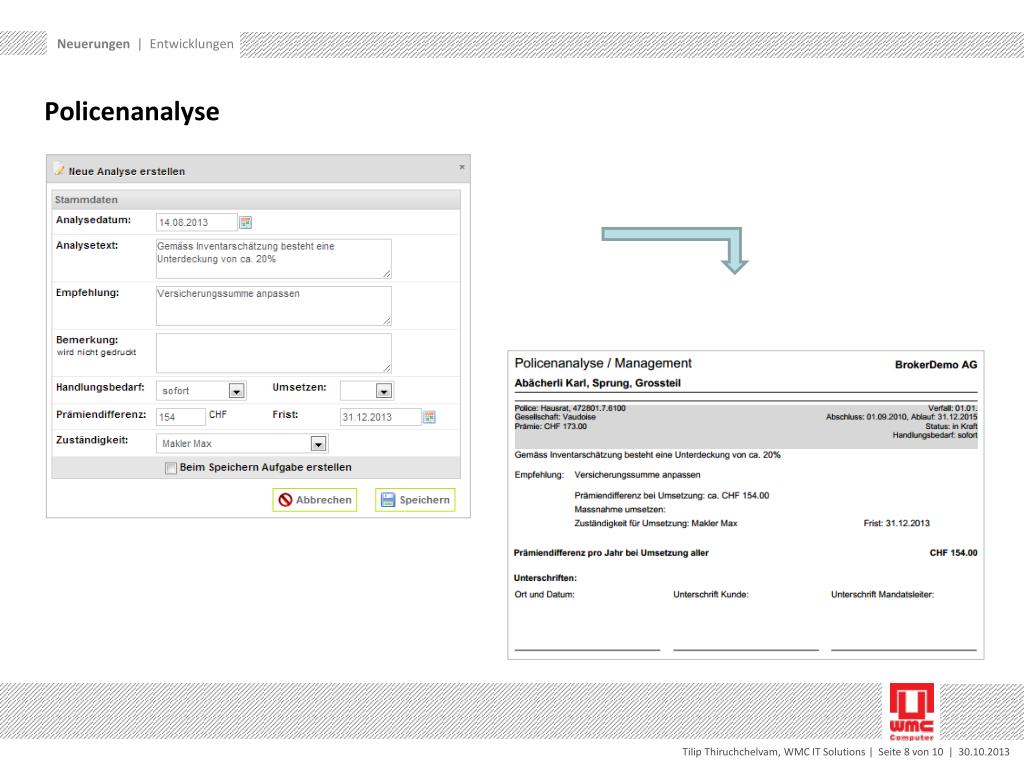Click Seite 8 von 10 in footer
The width and height of the screenshot is (1024, 768).
click(x=910, y=752)
